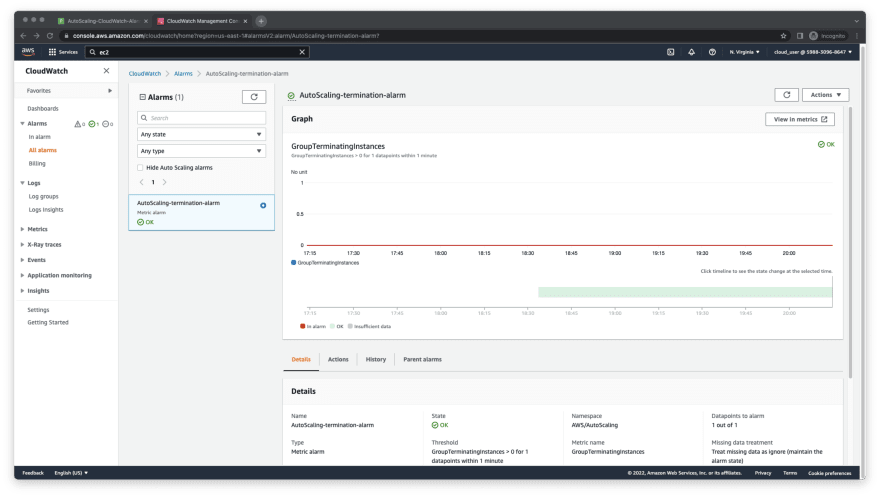Select All alarms in the sidebar

(43, 150)
